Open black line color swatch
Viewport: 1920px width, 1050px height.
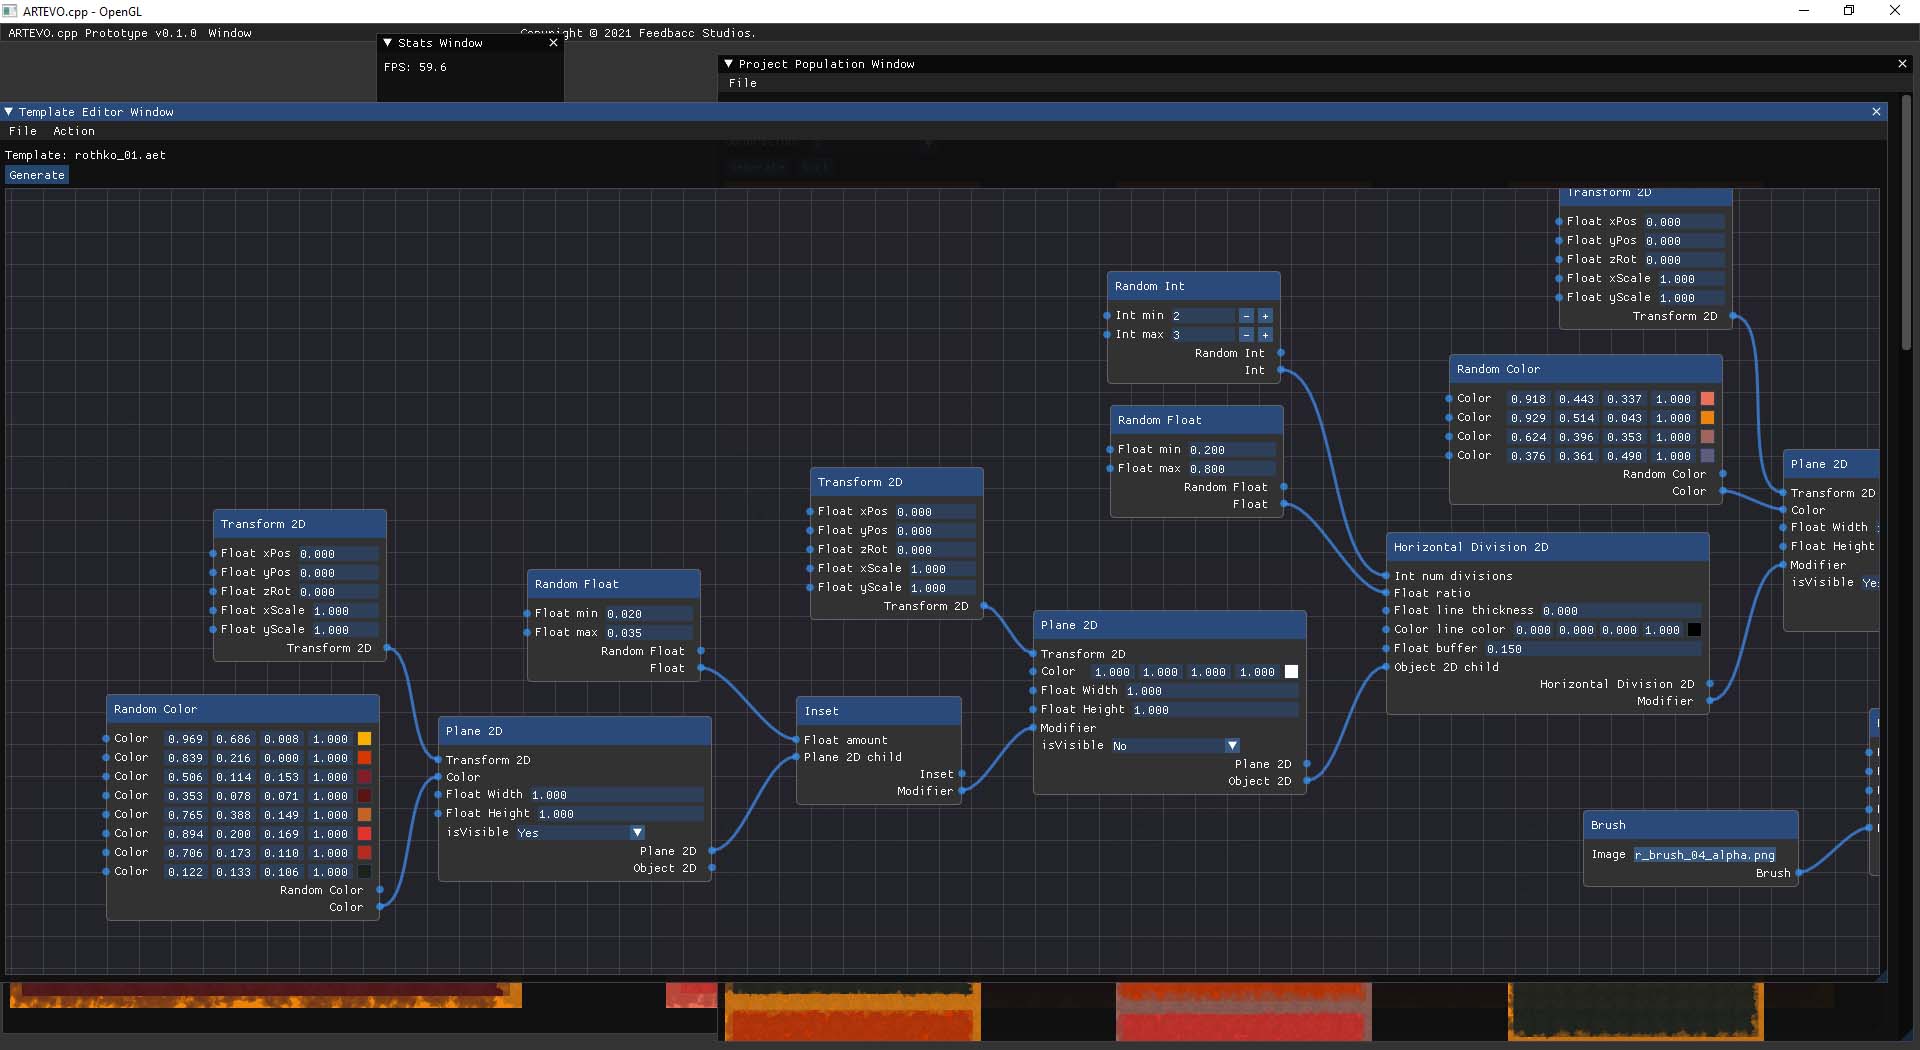(x=1694, y=630)
